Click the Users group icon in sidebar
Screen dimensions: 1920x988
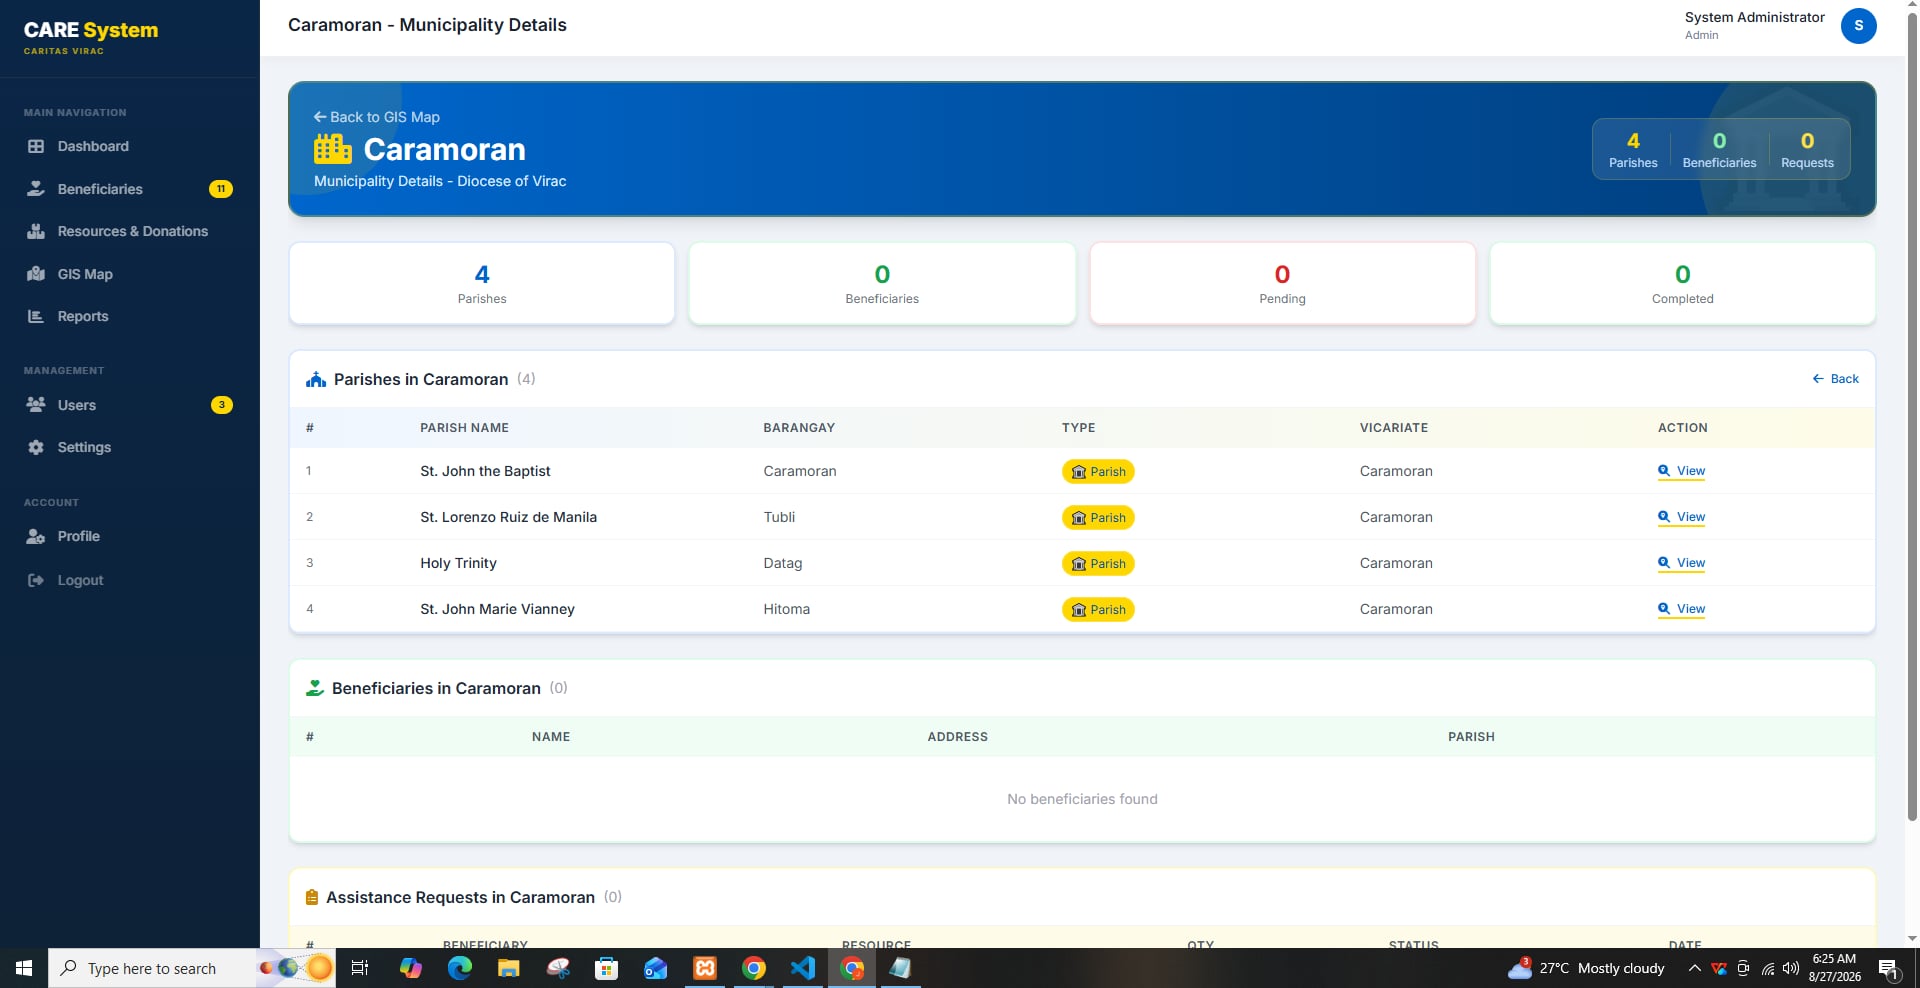(36, 405)
